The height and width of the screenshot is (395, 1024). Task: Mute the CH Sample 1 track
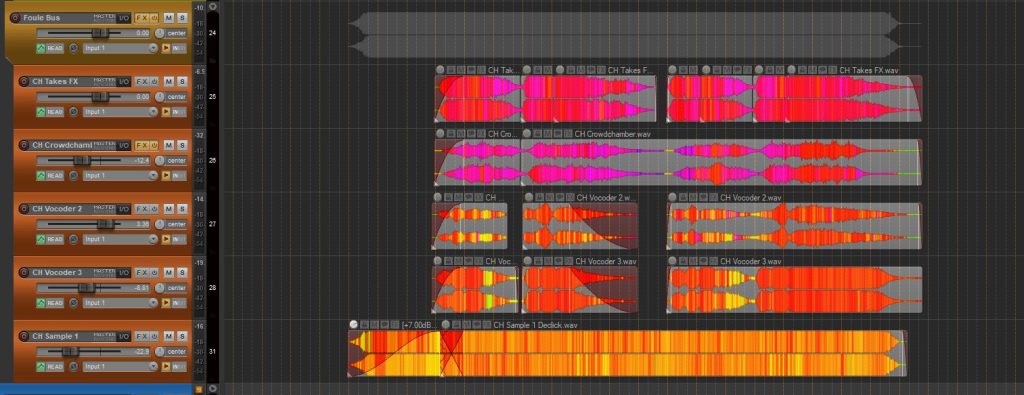(168, 336)
